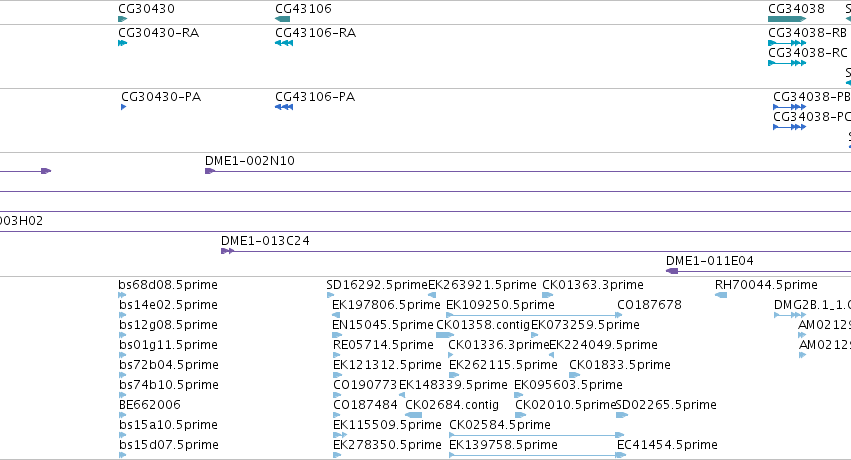Click the CG34038-PC protein glyph
This screenshot has width=851, height=460.
pos(790,127)
